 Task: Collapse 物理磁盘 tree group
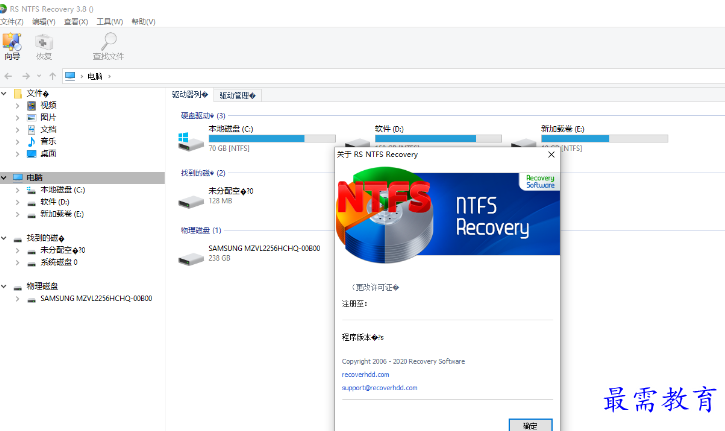[x=4, y=287]
